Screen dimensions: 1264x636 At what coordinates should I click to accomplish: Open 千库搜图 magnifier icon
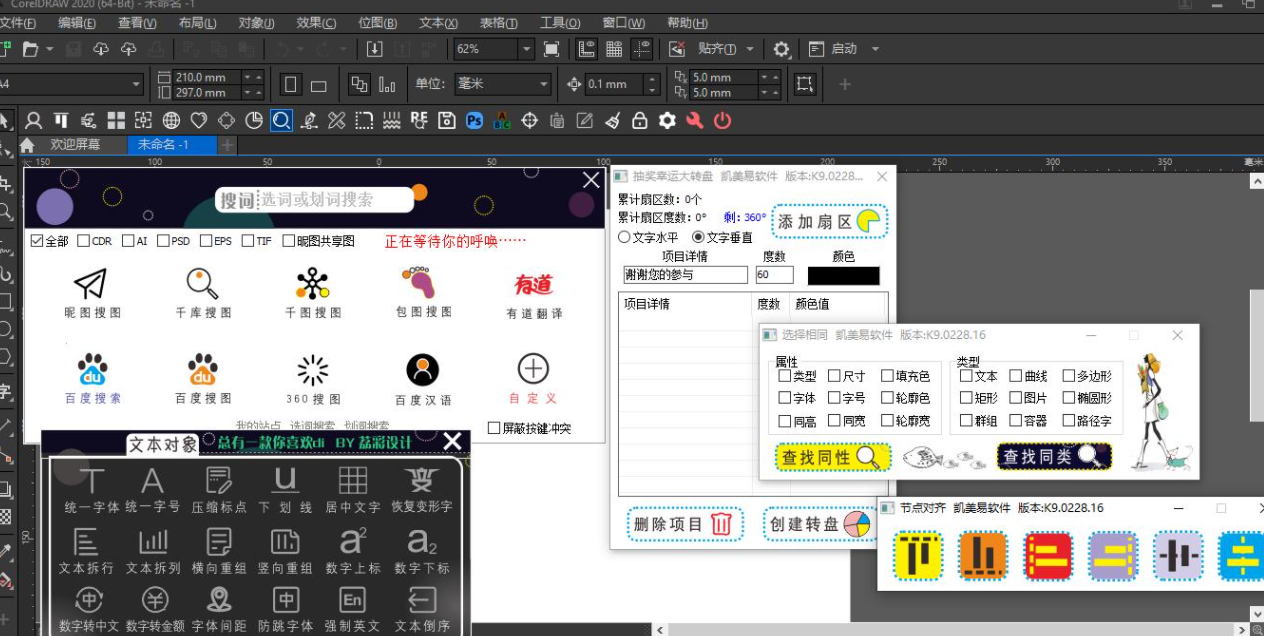[203, 284]
